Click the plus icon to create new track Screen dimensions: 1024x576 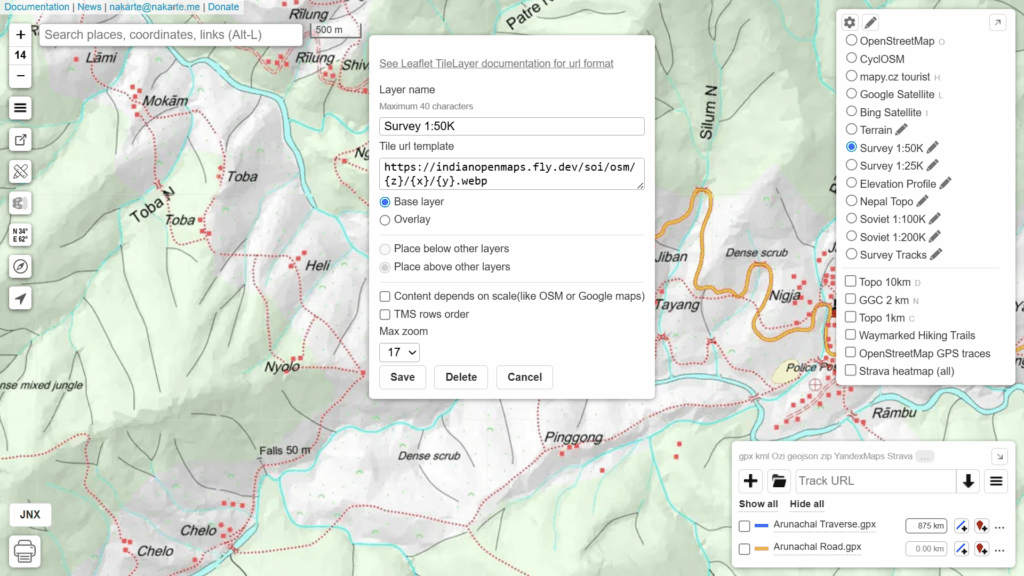coord(751,481)
